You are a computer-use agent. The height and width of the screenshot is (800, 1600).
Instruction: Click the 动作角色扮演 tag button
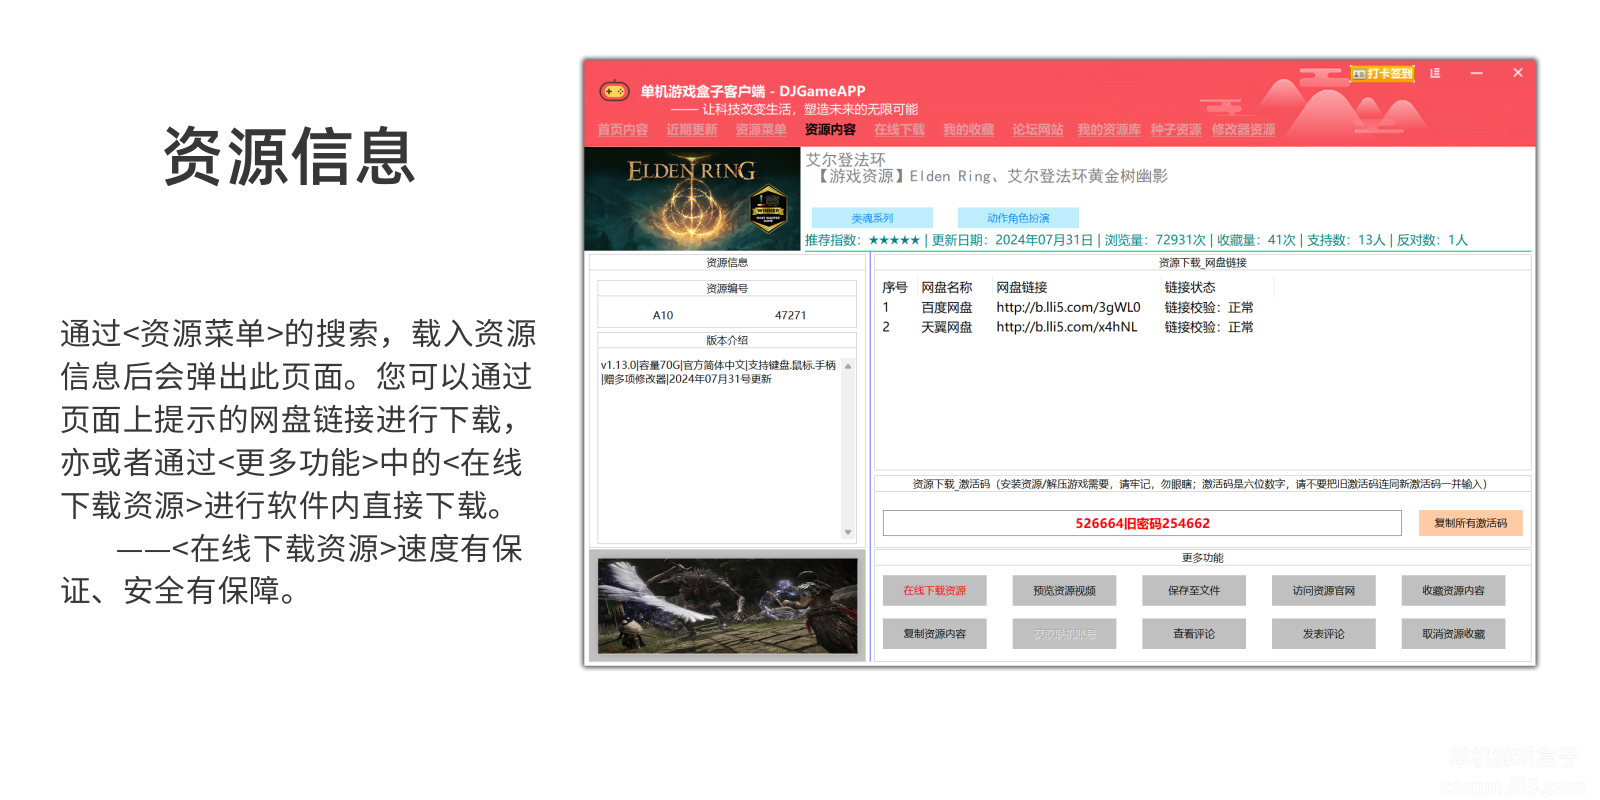pyautogui.click(x=1018, y=218)
